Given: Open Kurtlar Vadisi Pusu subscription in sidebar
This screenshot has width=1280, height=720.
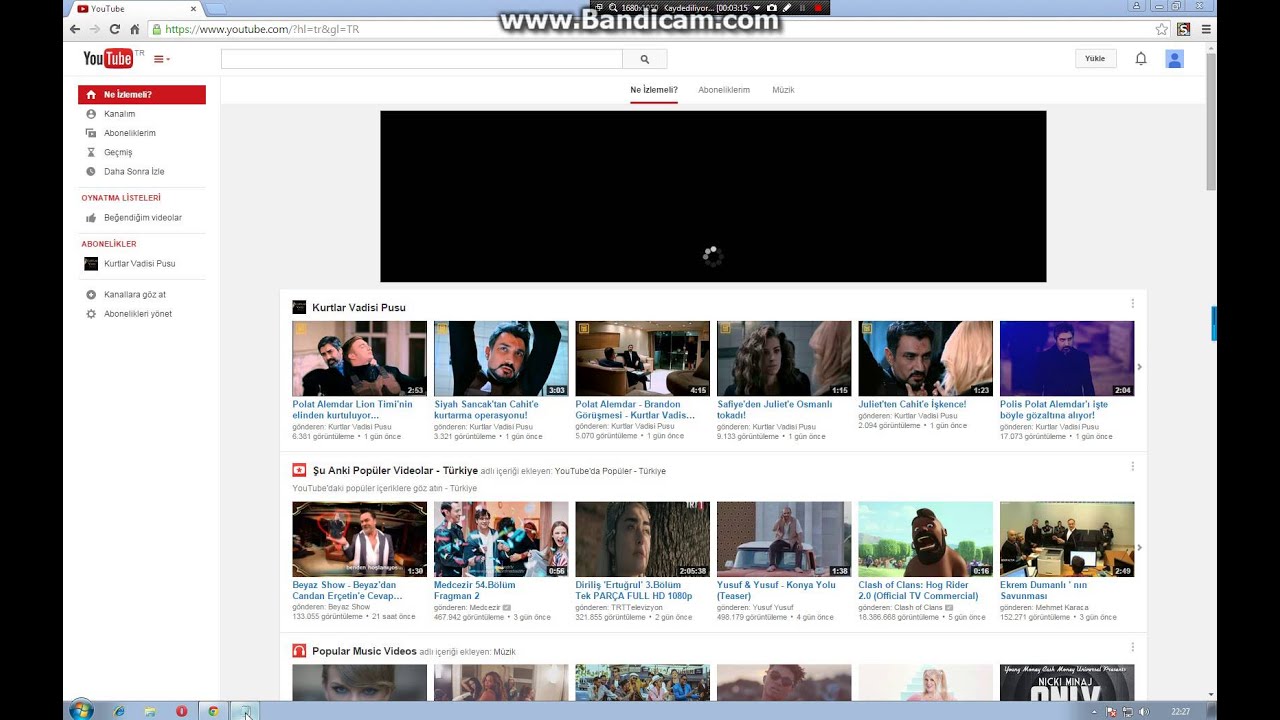Looking at the screenshot, I should 142,263.
